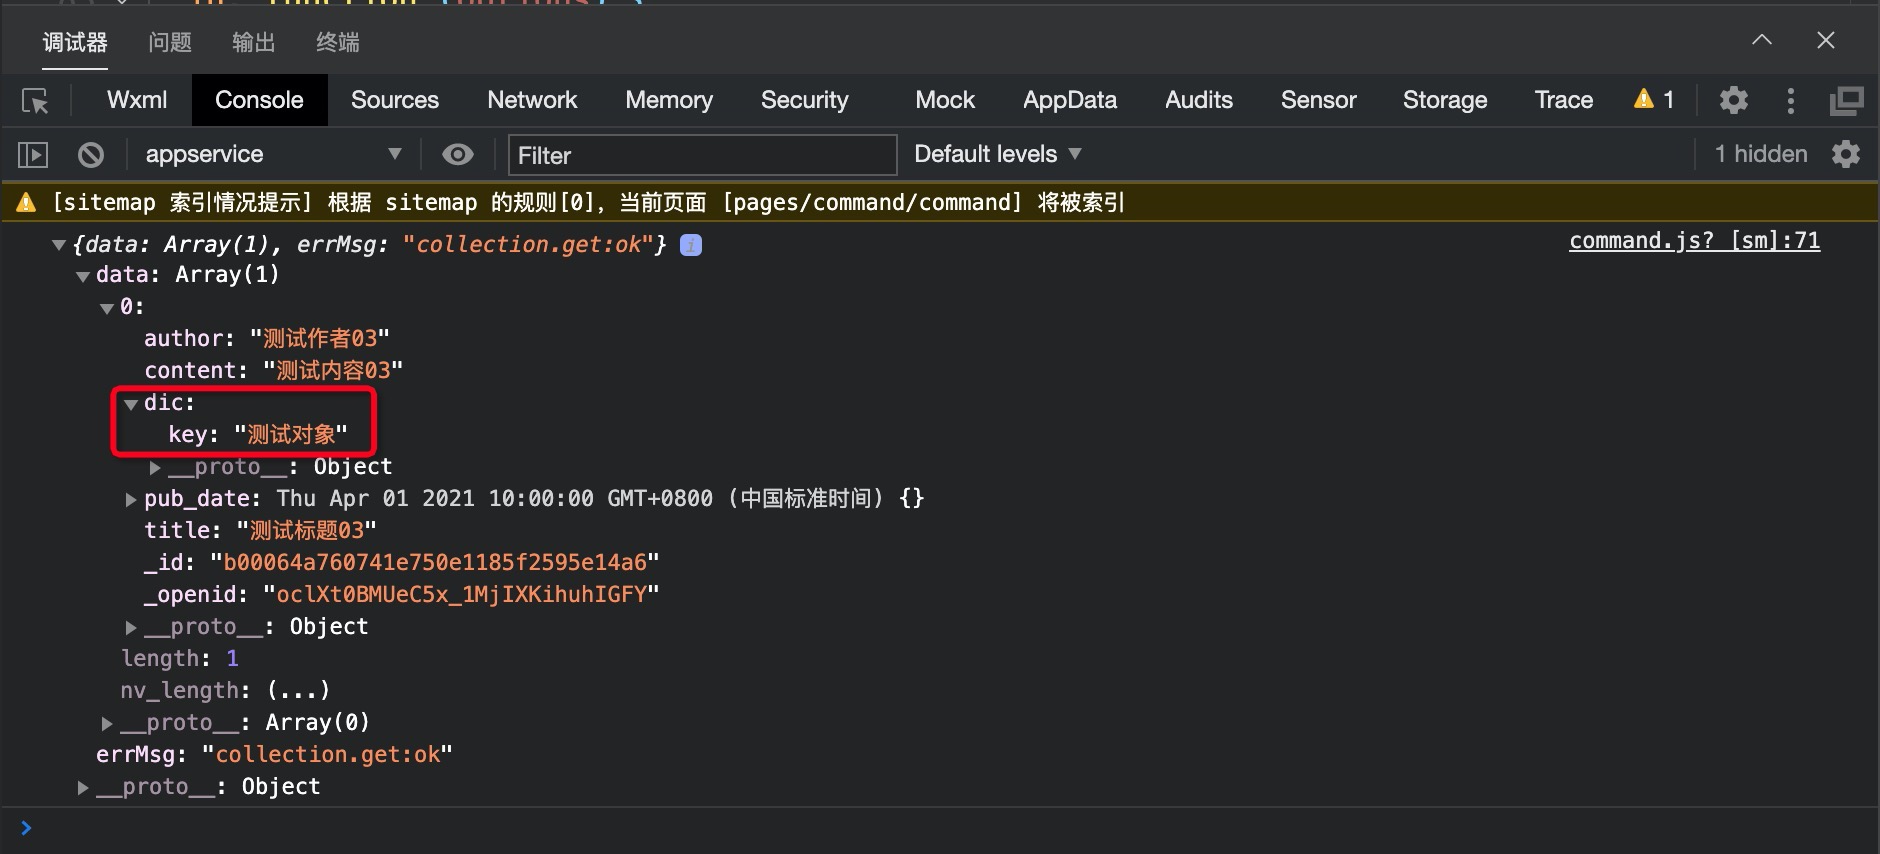
Task: Select the _openid value string
Action: pyautogui.click(x=461, y=595)
